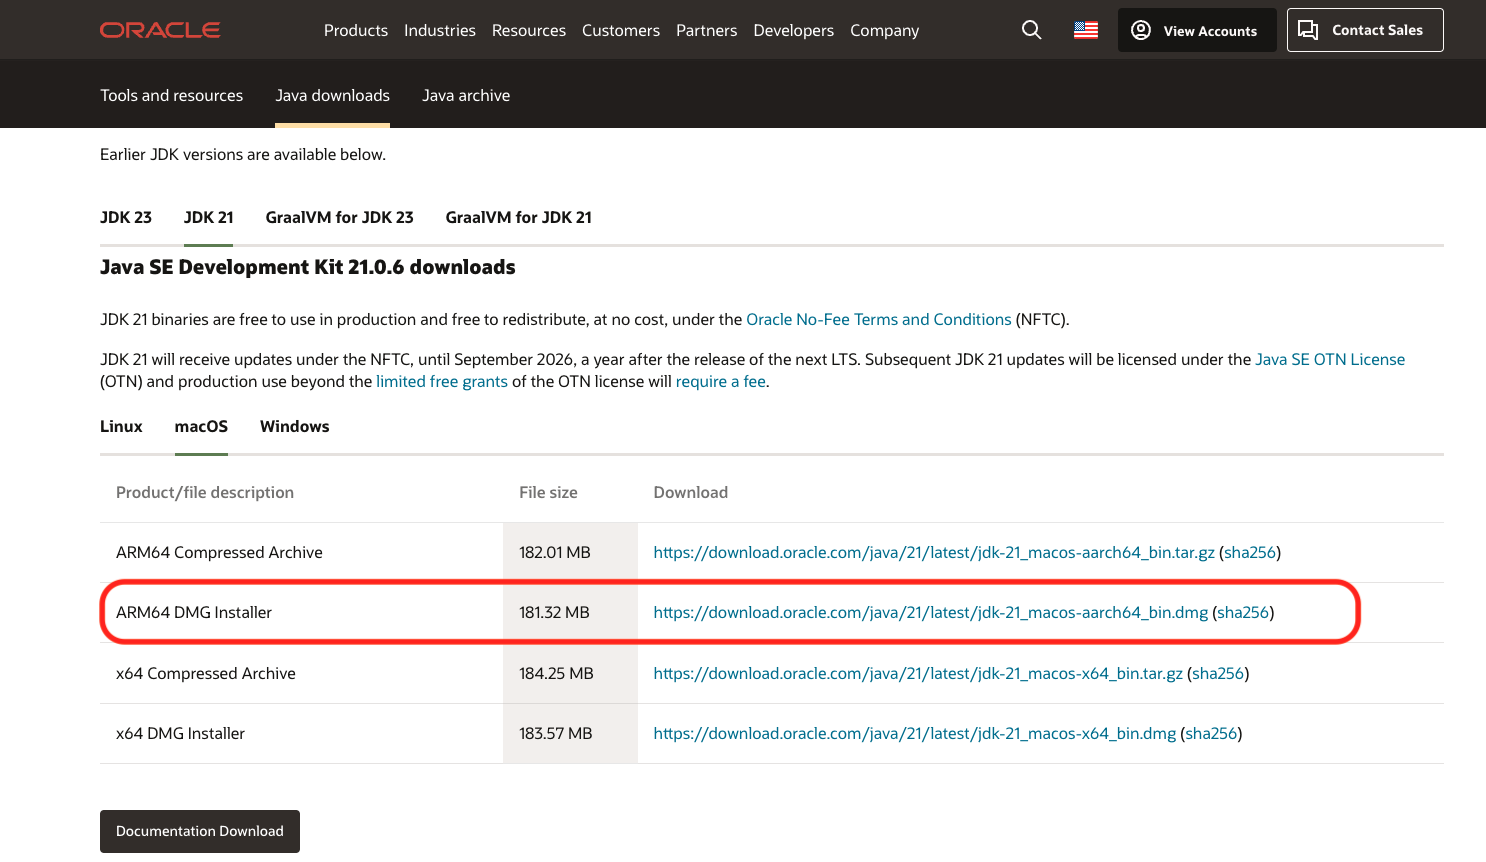Image resolution: width=1486 pixels, height=862 pixels.
Task: Download the macOS aarch64 tar.gz archive link
Action: pyautogui.click(x=934, y=552)
